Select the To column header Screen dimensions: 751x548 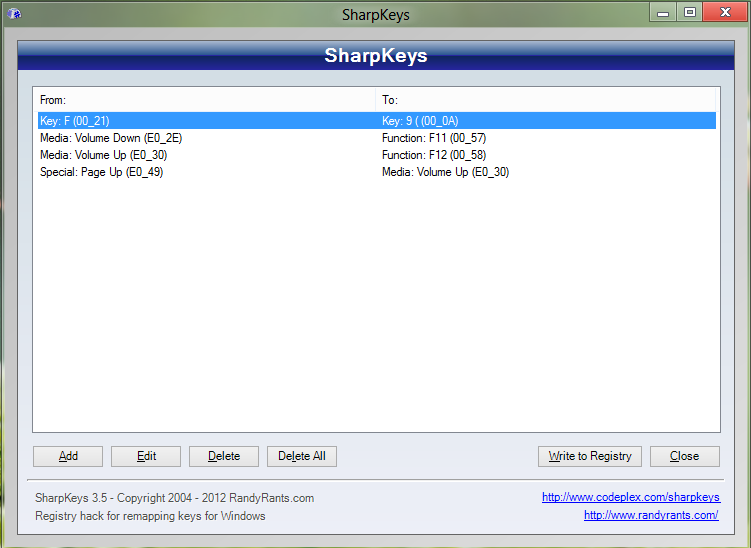(546, 100)
